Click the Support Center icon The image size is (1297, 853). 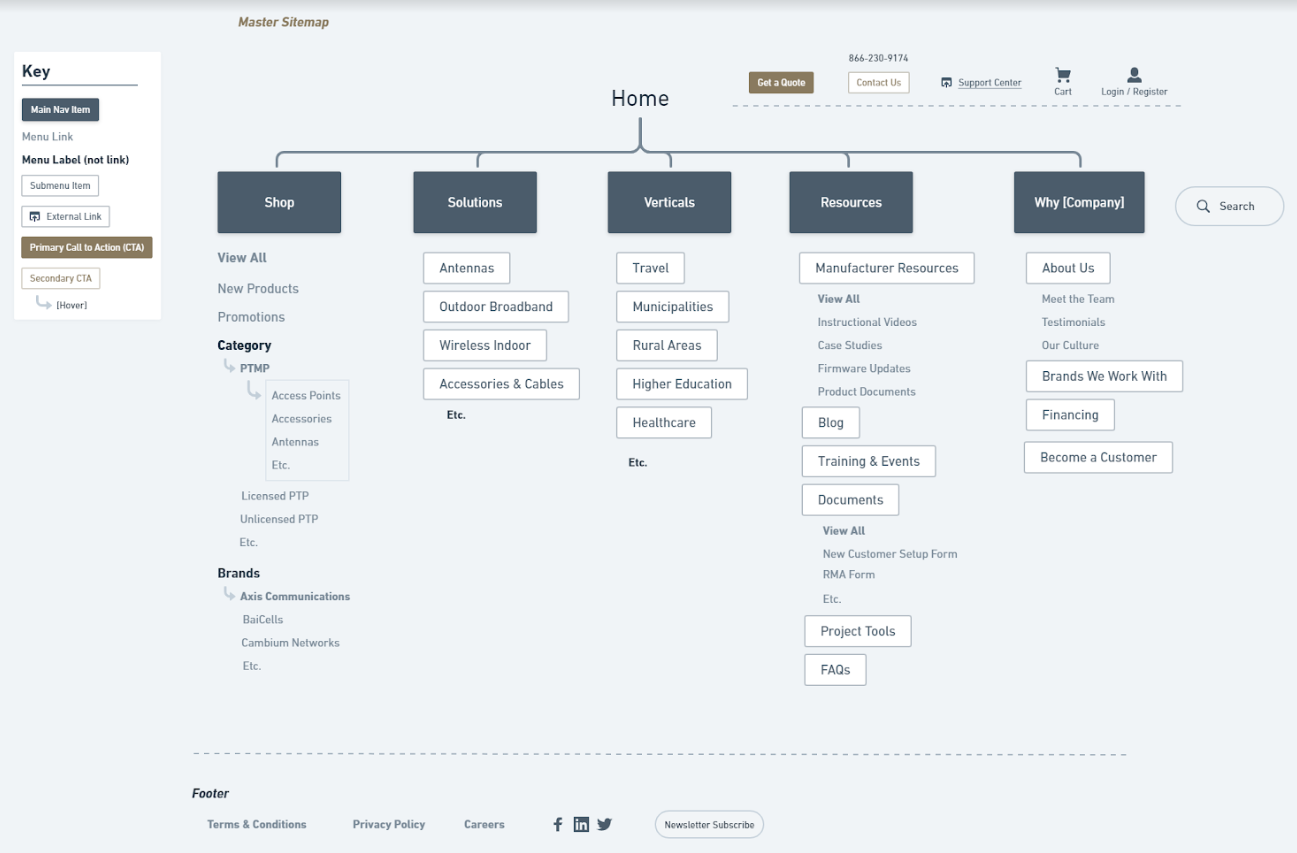coord(946,82)
